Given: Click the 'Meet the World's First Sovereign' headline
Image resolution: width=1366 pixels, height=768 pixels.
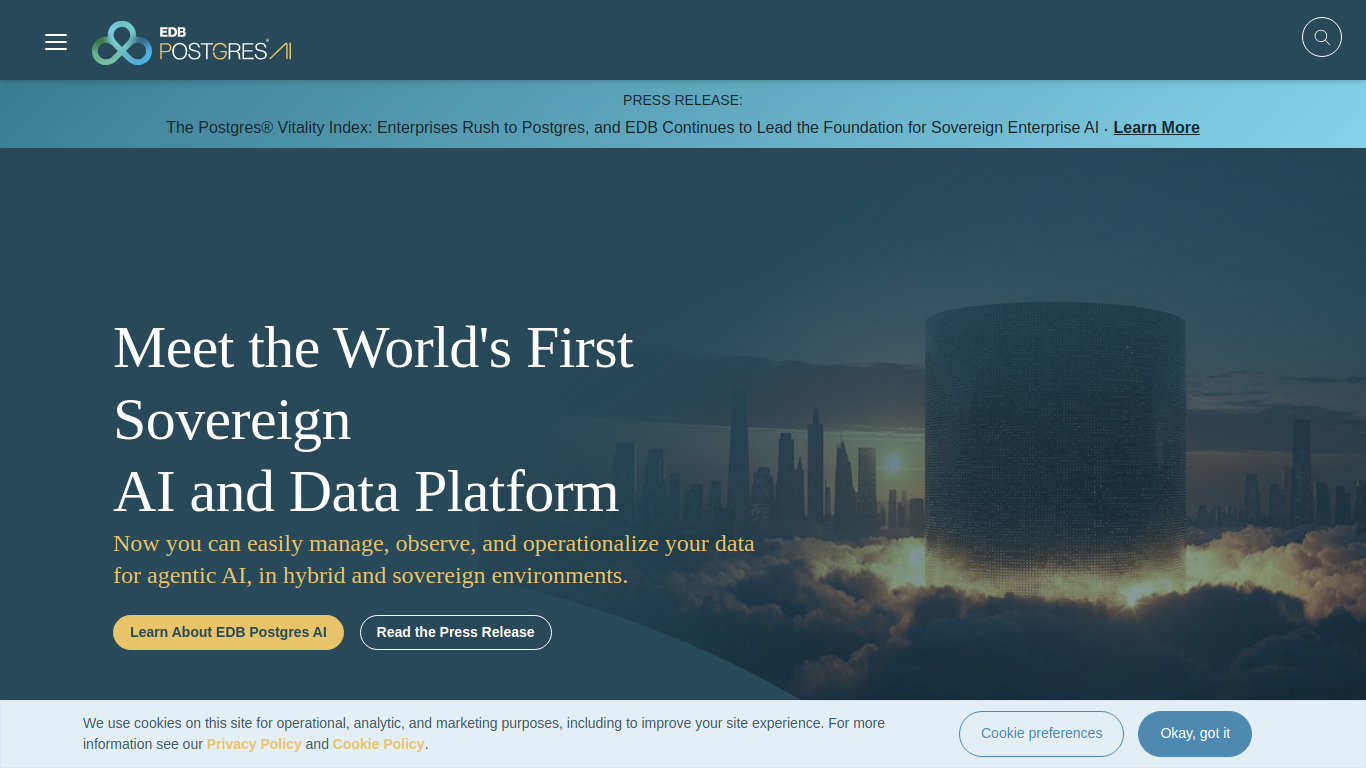Looking at the screenshot, I should 373,419.
